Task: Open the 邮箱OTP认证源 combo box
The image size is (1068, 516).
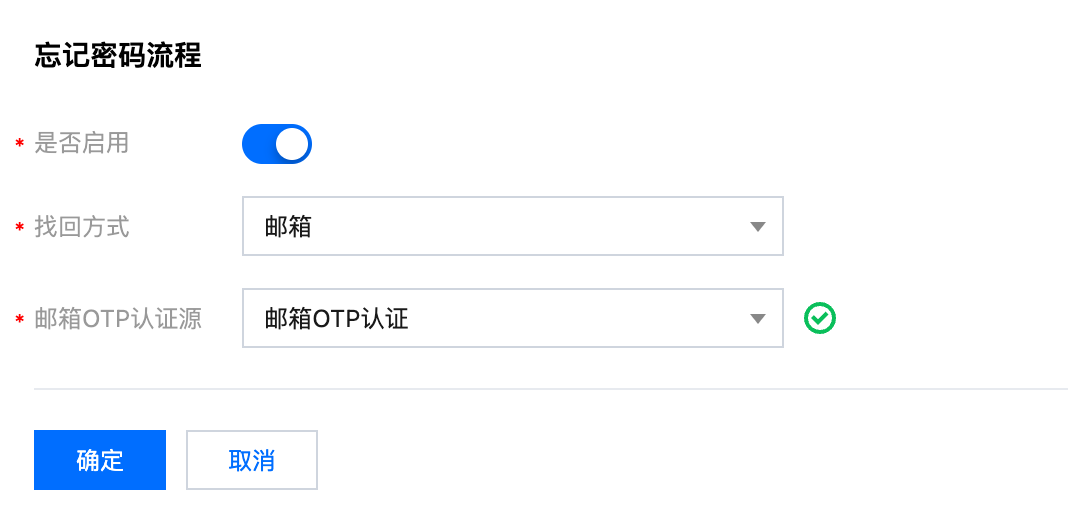Action: 513,318
